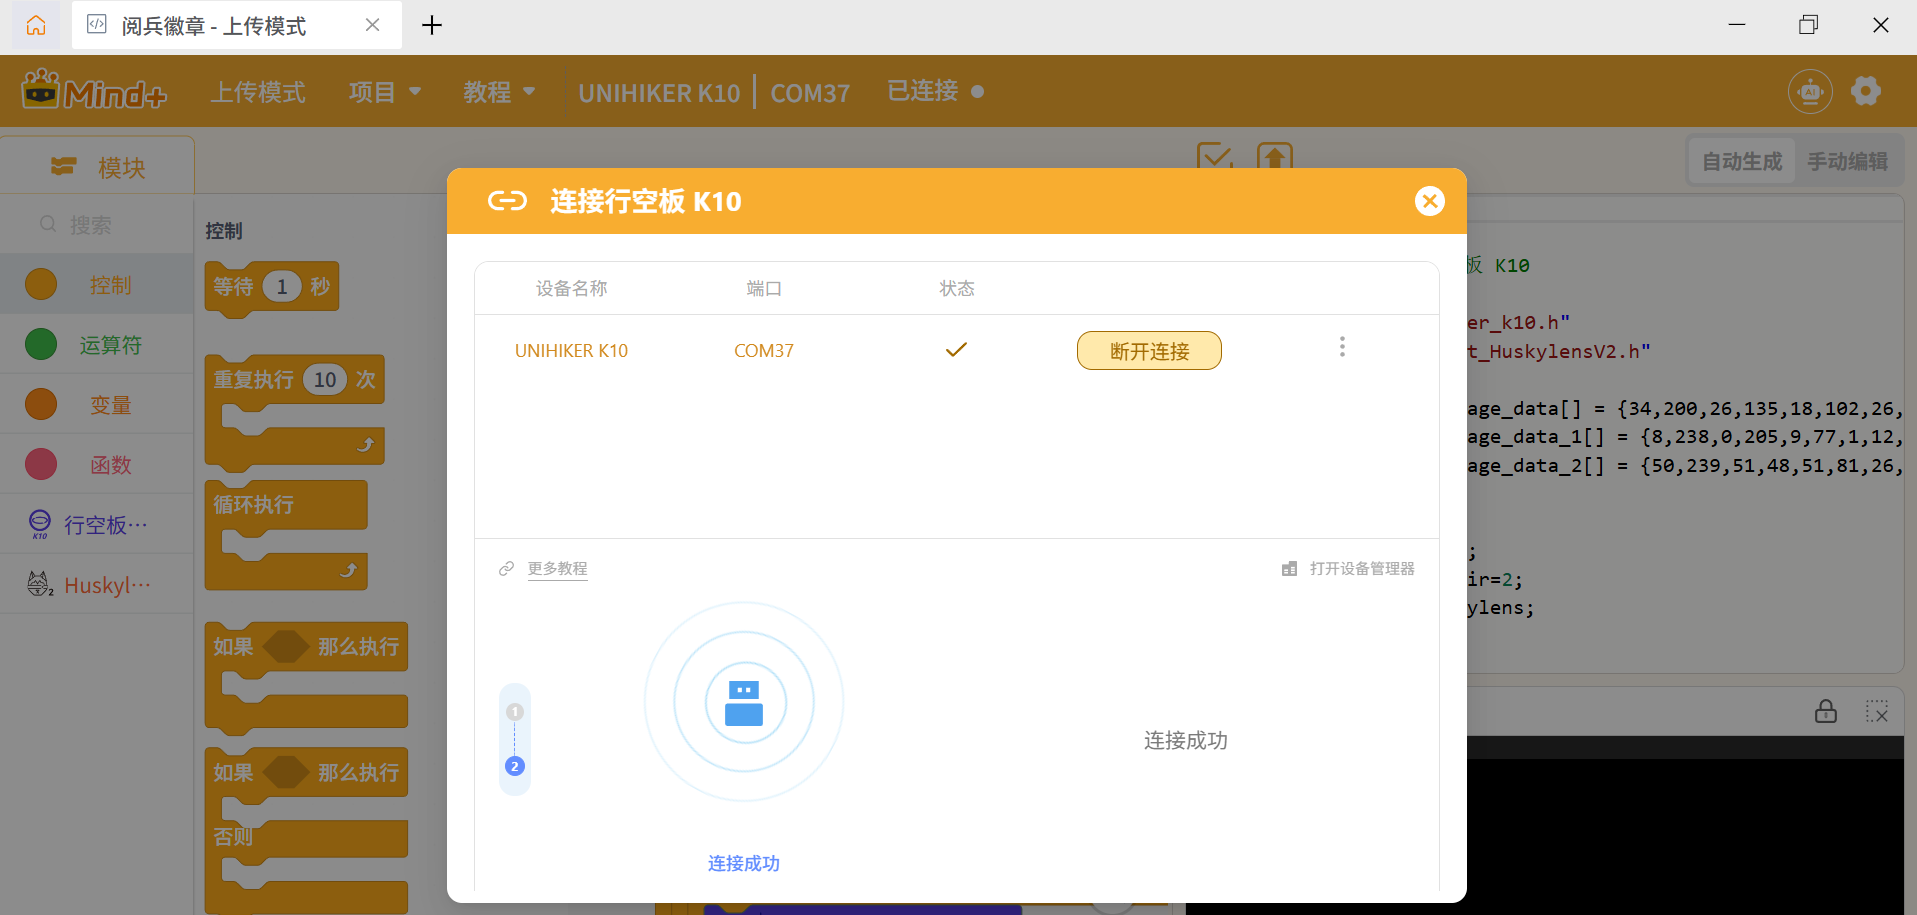Click the Mind+ logo
Image resolution: width=1917 pixels, height=915 pixels.
point(94,91)
